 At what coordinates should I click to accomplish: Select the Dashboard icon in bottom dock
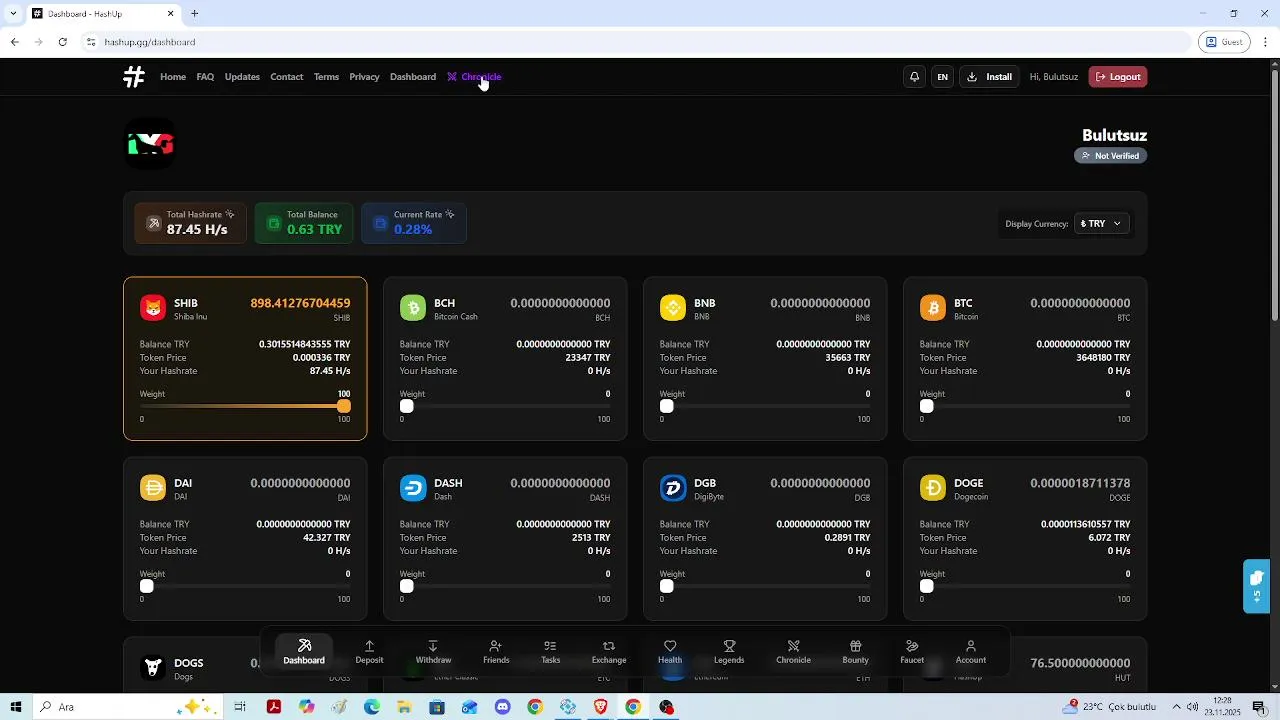click(304, 652)
